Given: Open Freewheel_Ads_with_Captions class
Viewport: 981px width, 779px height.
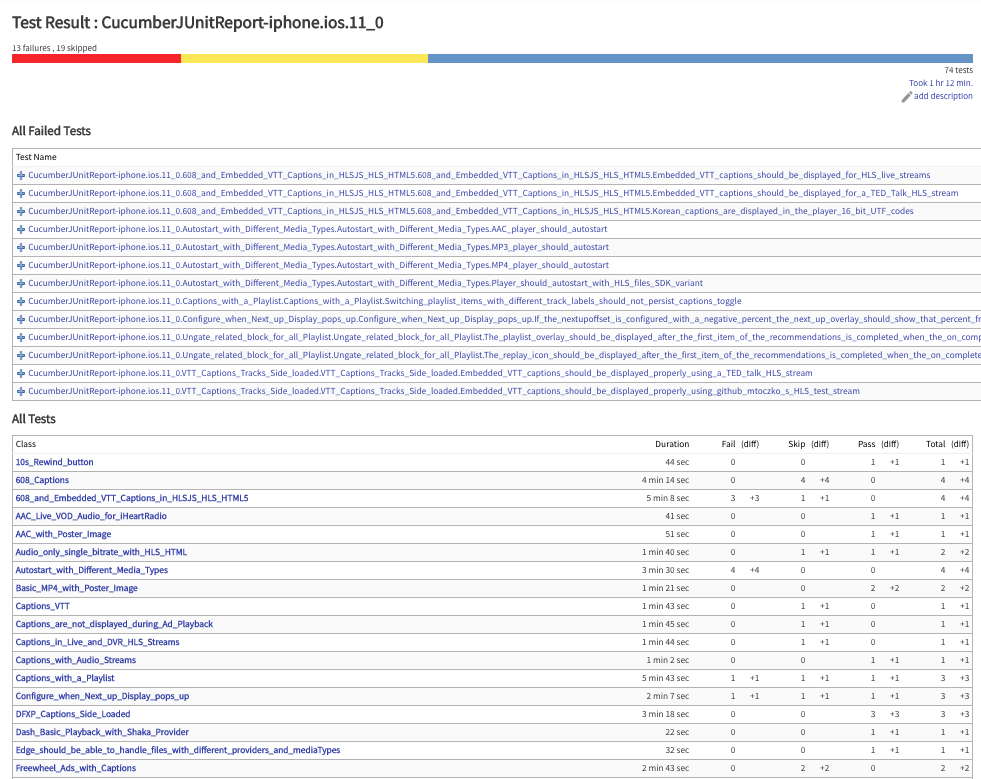Looking at the screenshot, I should tap(76, 769).
